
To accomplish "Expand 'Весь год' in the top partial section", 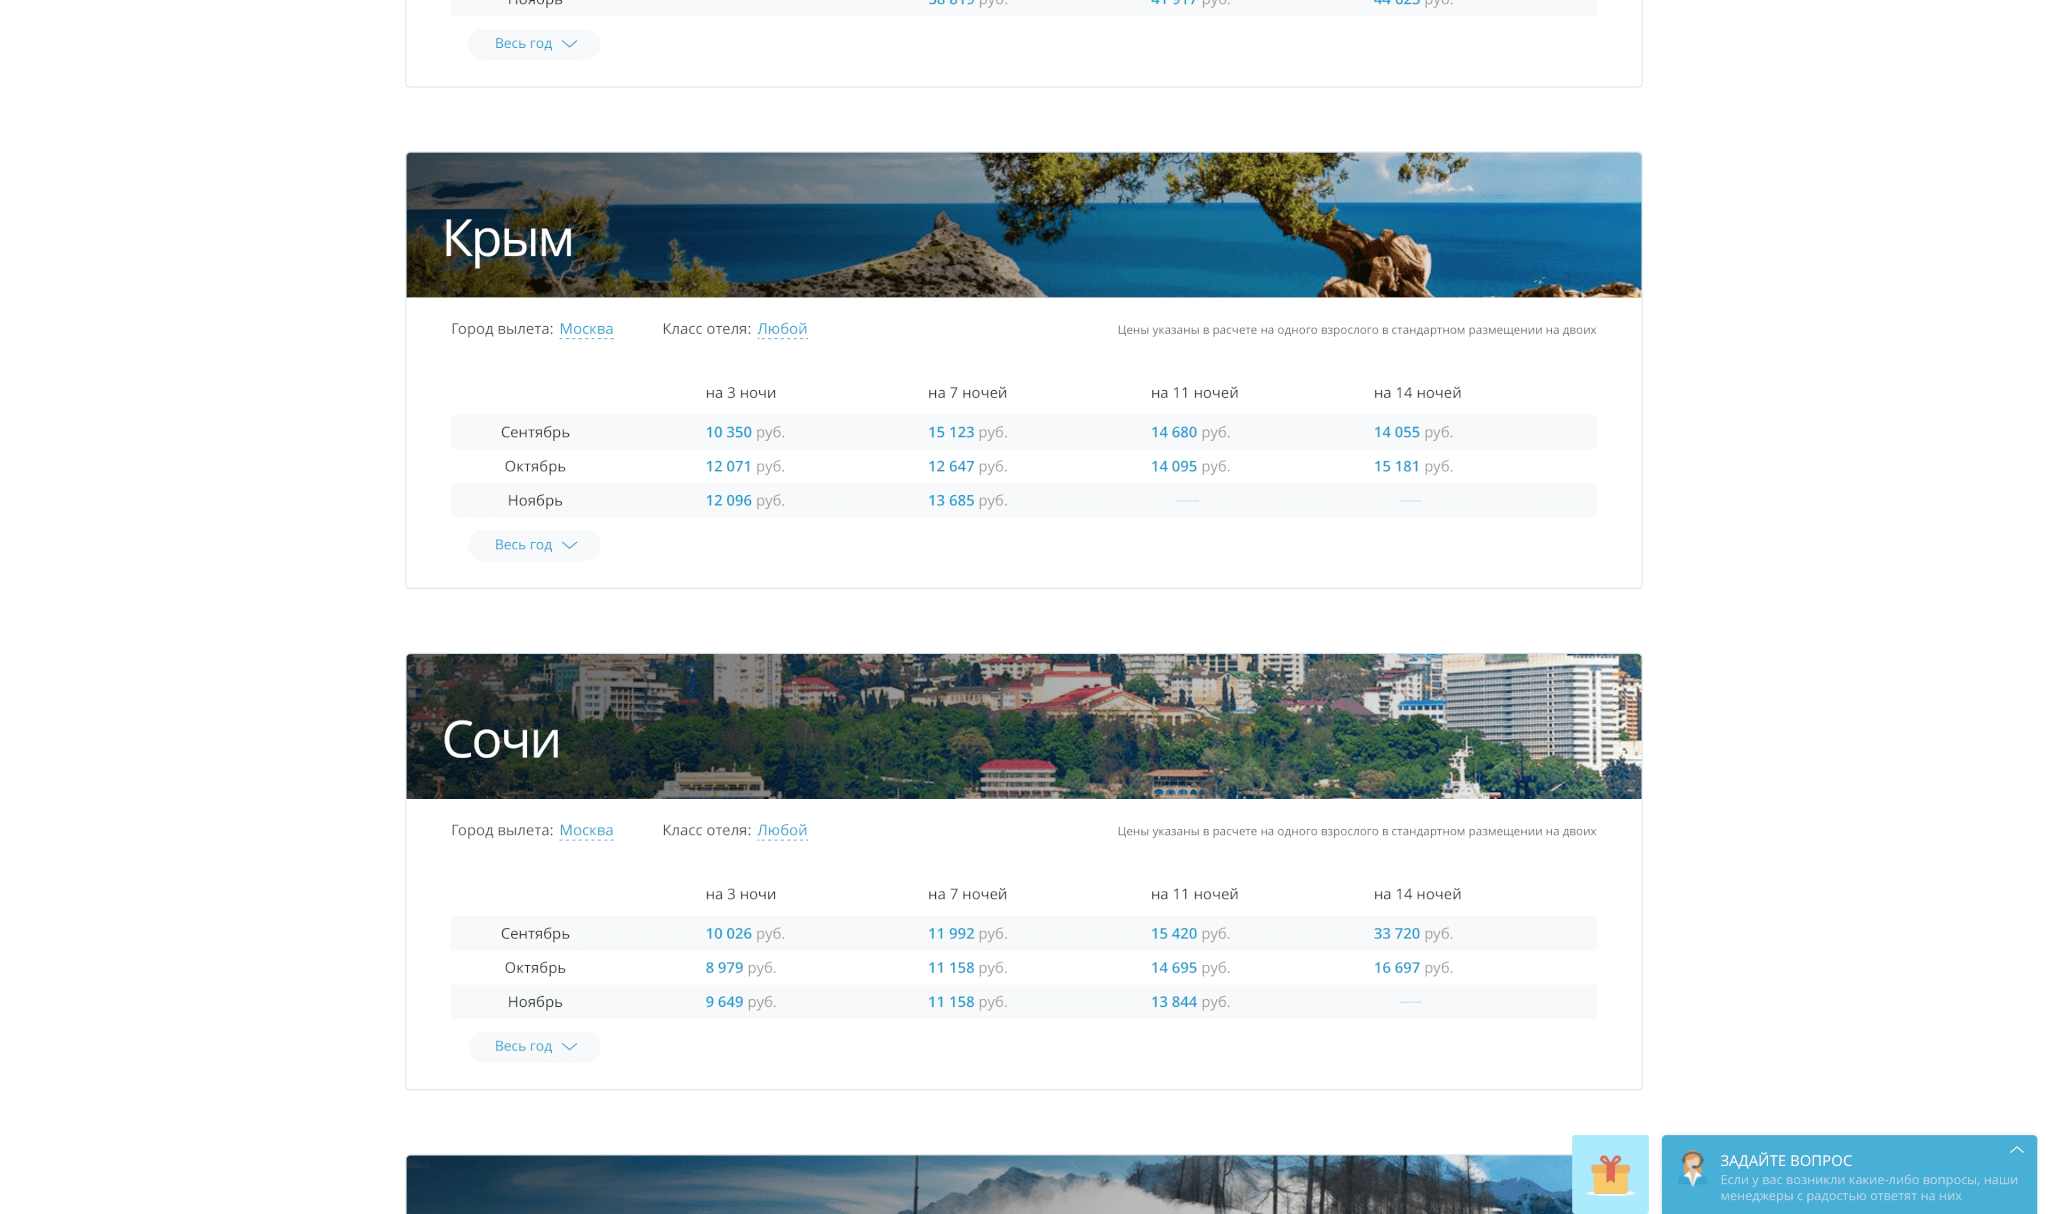I will click(534, 44).
